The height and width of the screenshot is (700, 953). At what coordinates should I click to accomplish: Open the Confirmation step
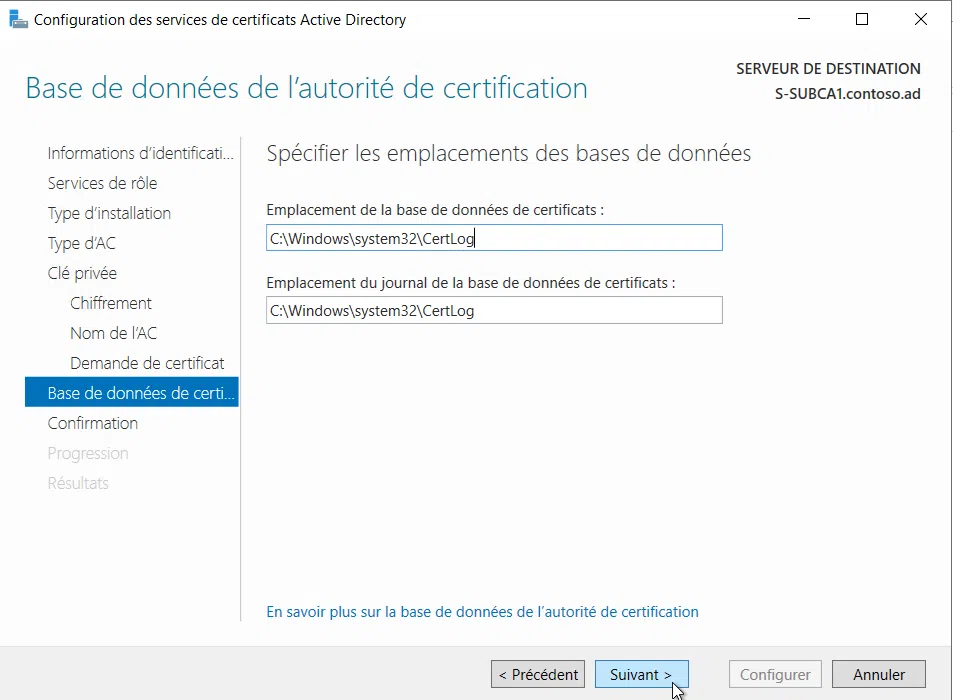coord(93,422)
